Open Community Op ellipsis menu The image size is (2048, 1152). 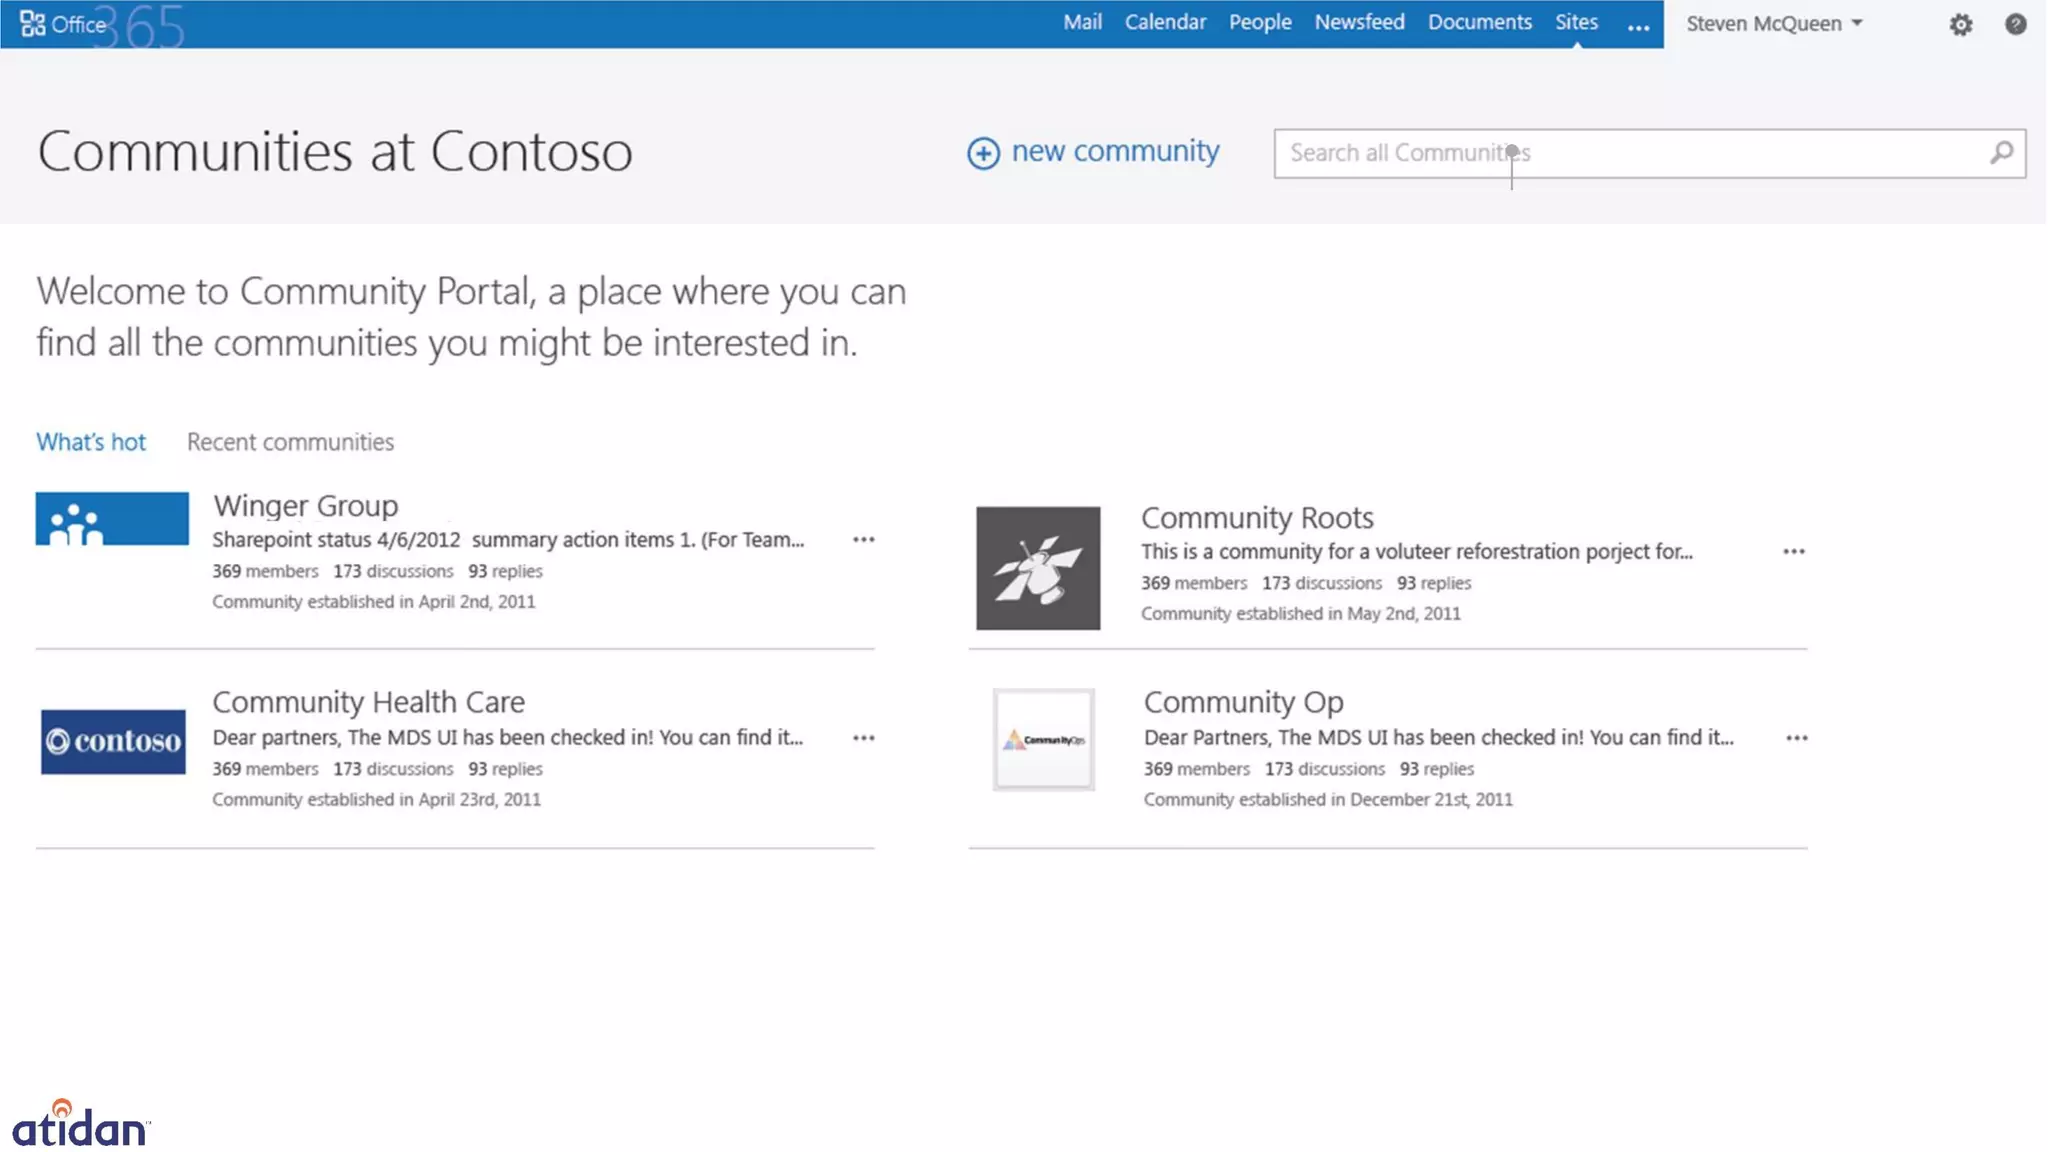click(1796, 738)
